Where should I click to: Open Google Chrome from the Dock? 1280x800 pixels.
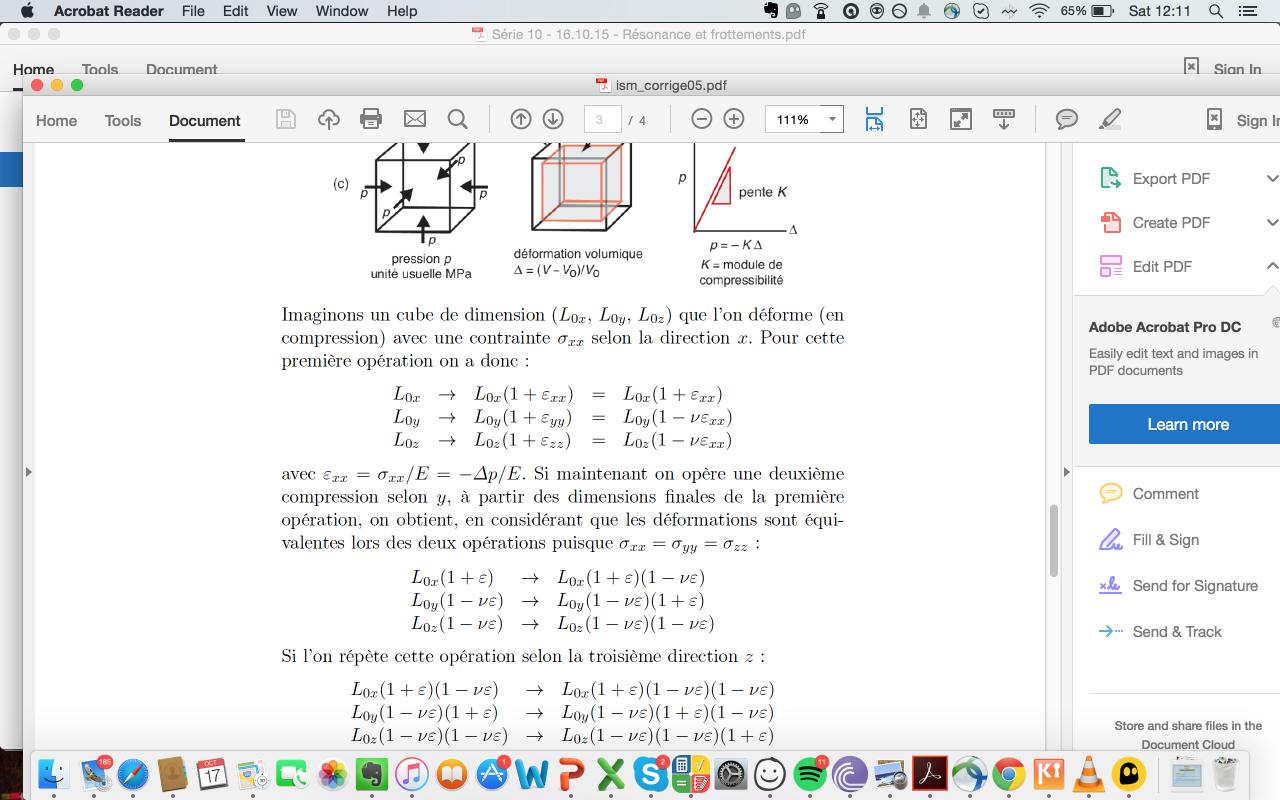[x=1008, y=774]
